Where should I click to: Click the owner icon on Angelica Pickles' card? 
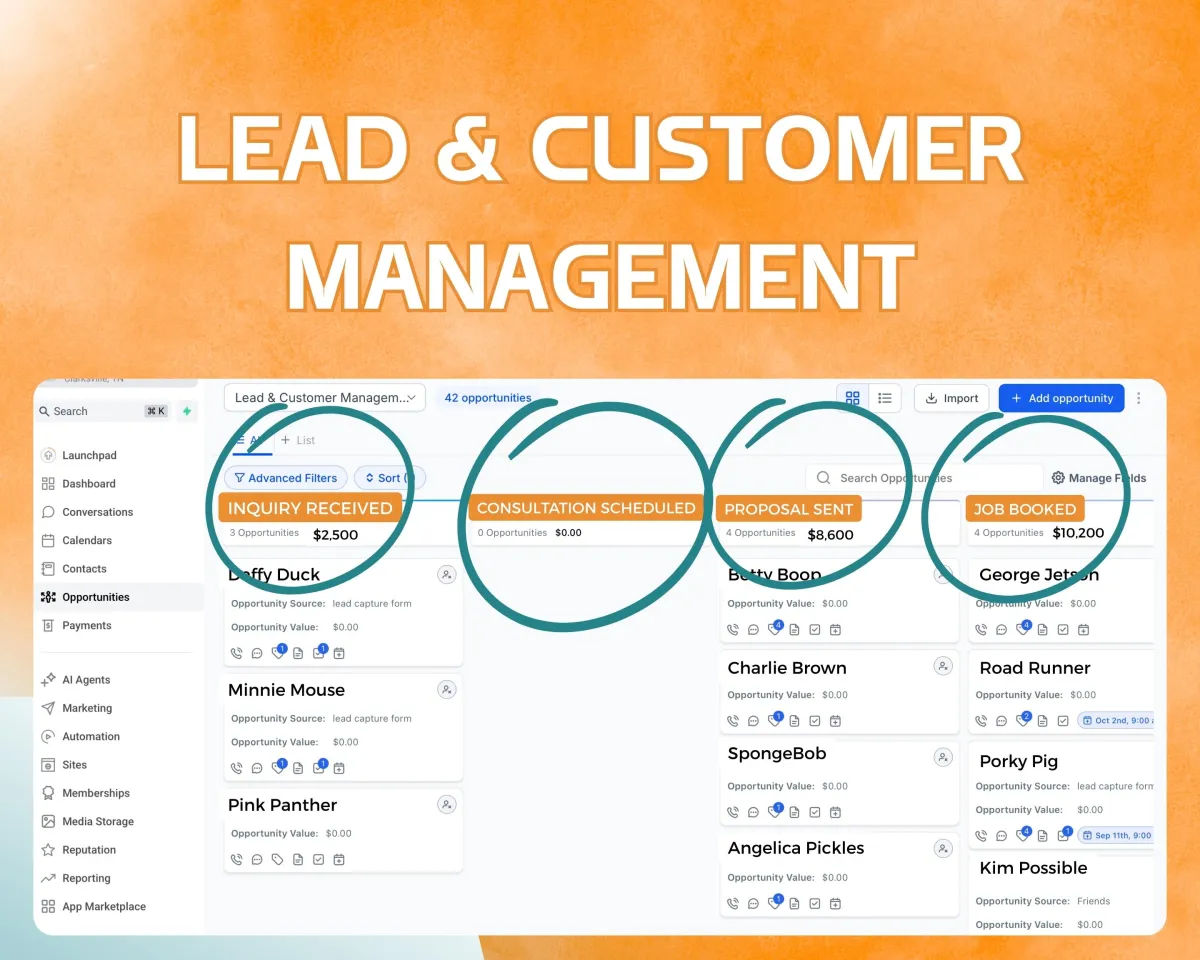pyautogui.click(x=943, y=848)
